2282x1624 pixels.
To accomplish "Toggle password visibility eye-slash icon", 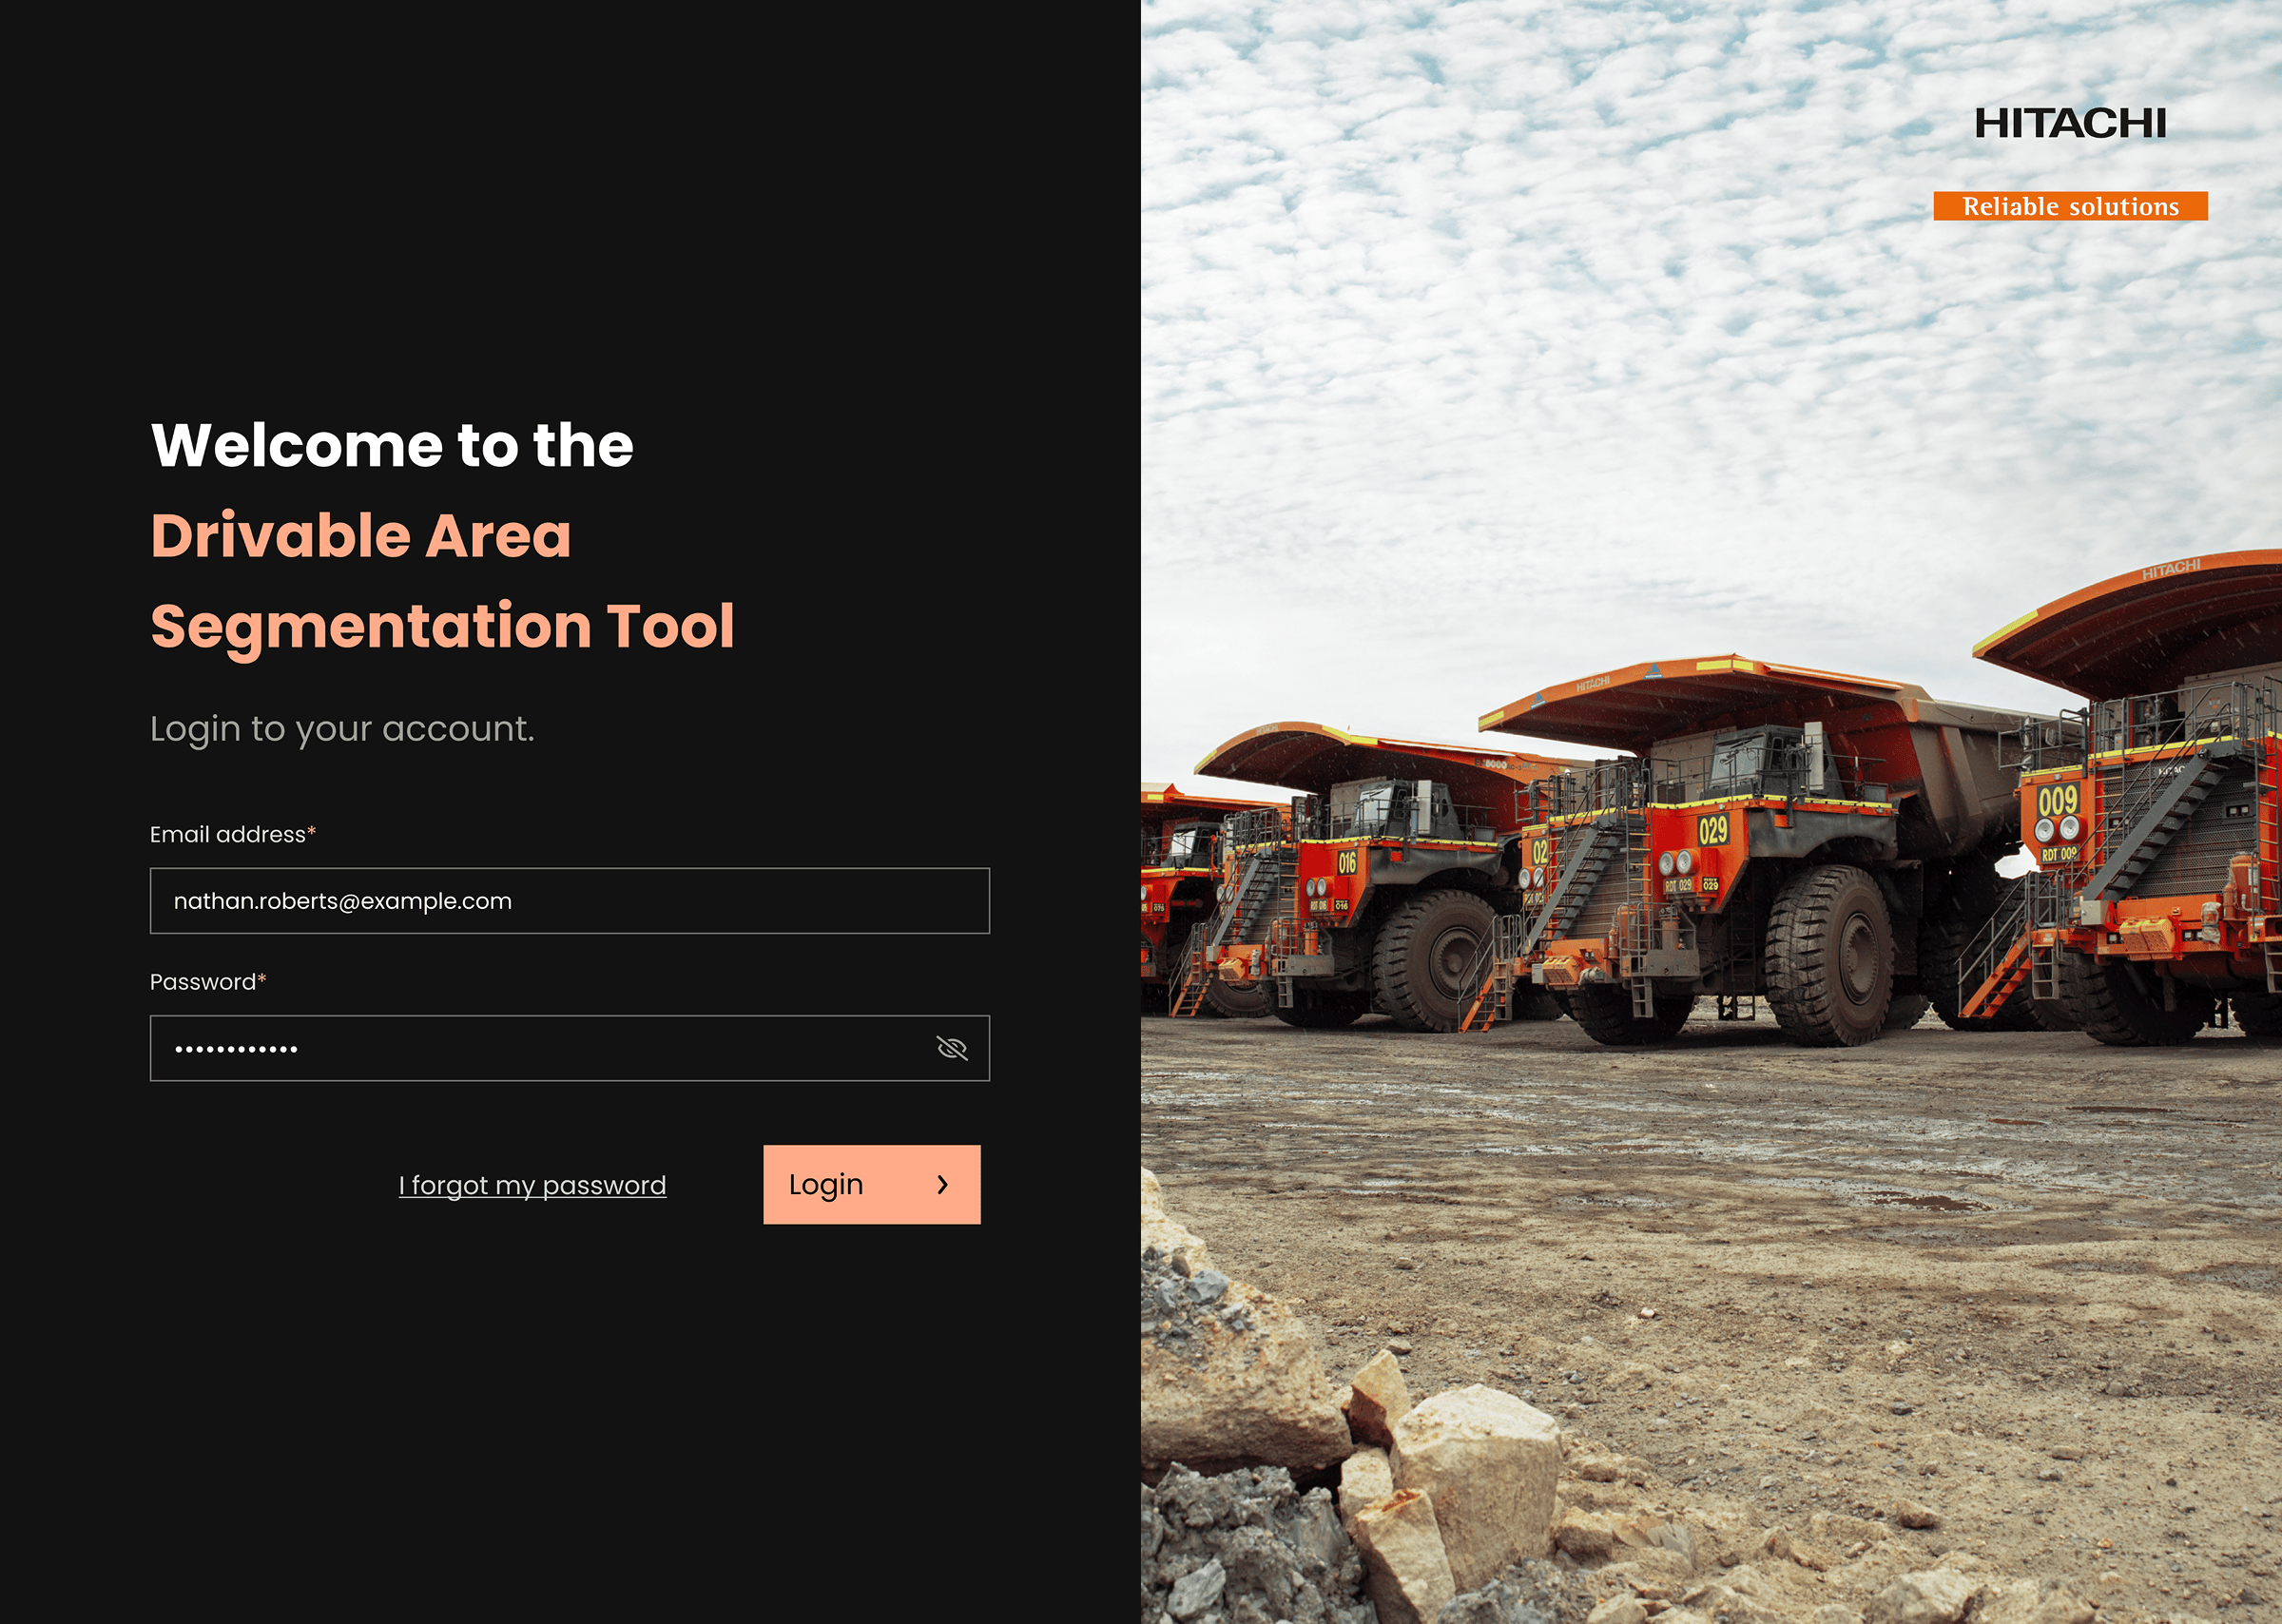I will coord(951,1048).
